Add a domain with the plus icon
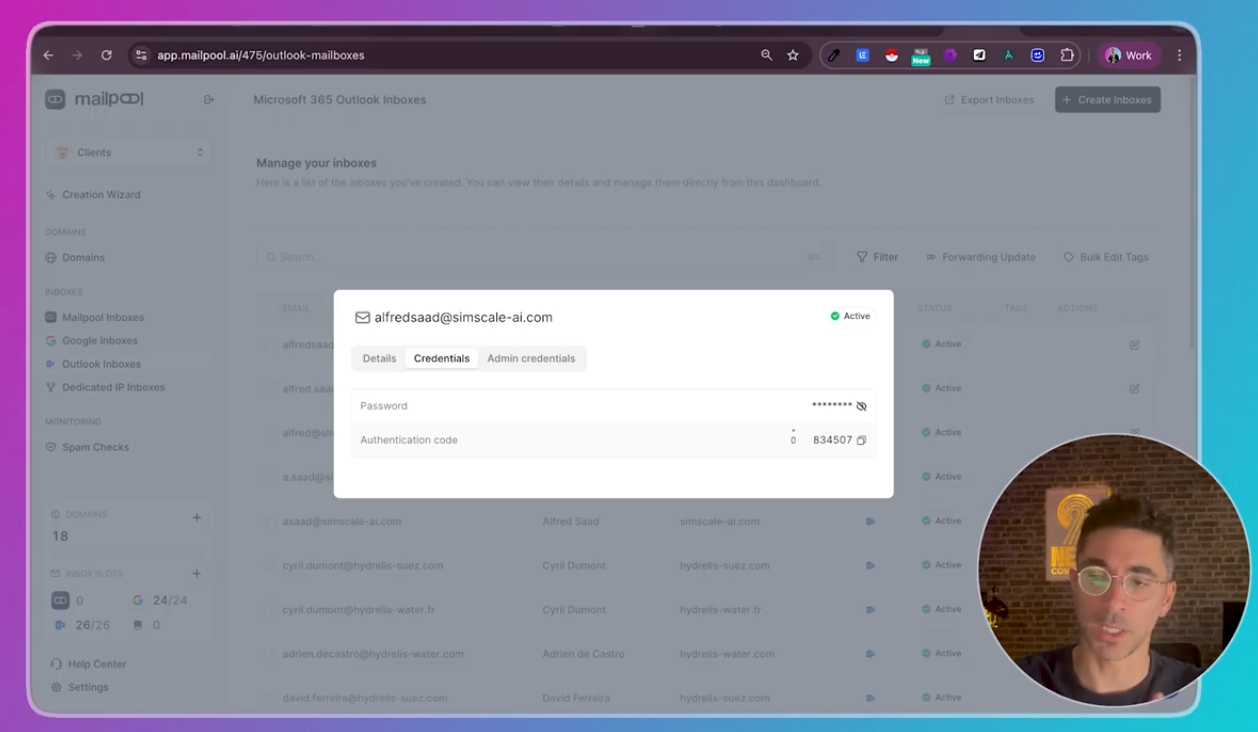This screenshot has height=732, width=1258. click(x=196, y=517)
